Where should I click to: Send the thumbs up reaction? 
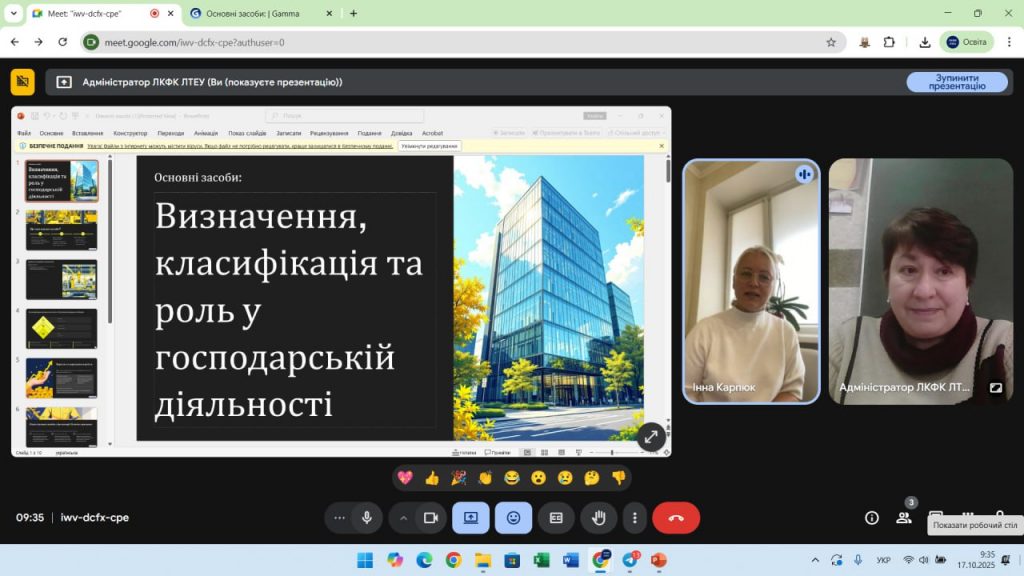click(x=432, y=478)
